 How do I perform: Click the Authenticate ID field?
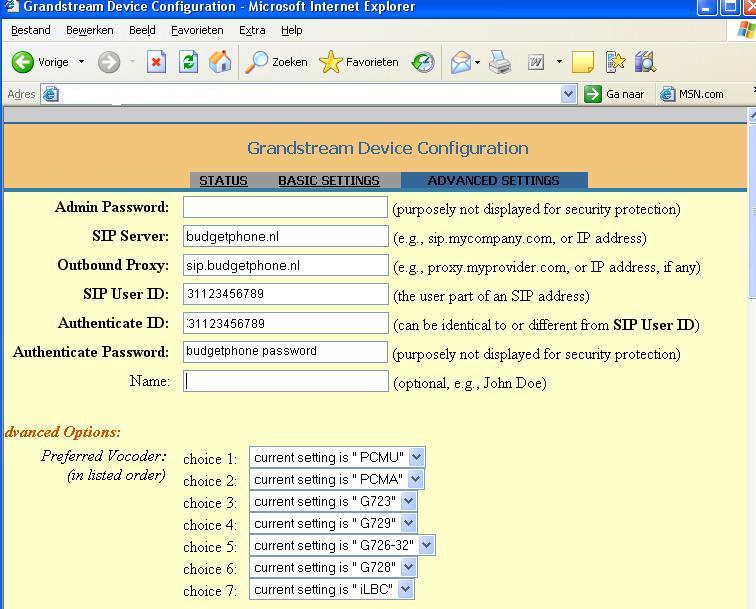(x=285, y=323)
